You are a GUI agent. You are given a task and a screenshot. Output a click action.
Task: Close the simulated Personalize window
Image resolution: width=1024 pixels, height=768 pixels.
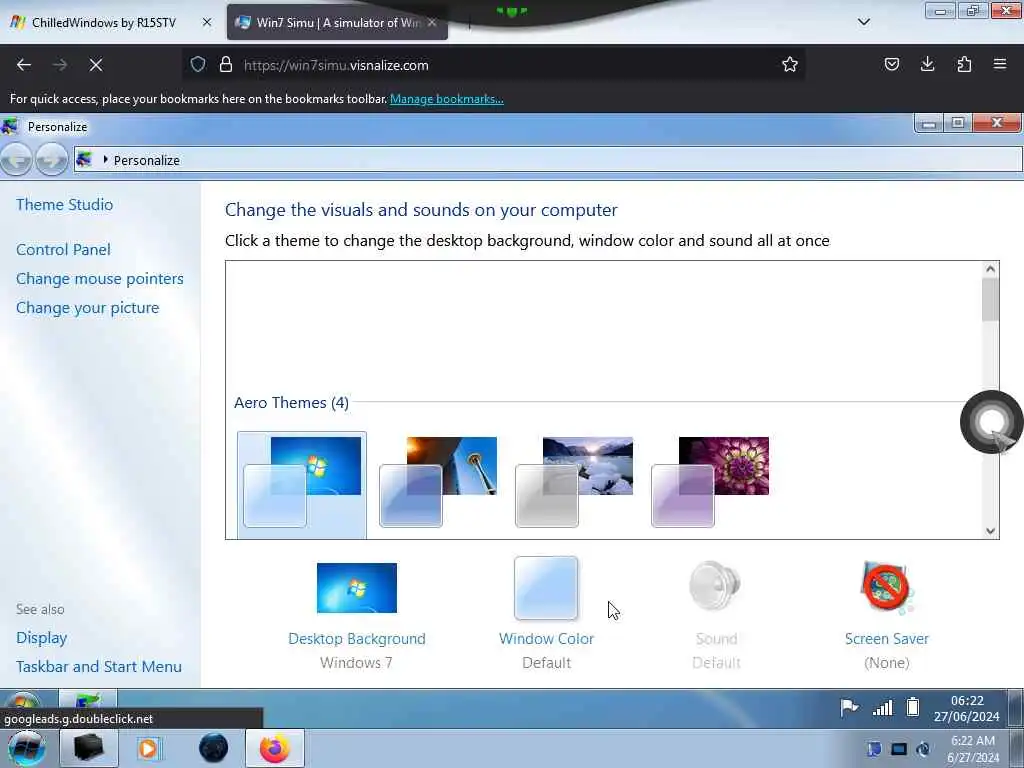(x=997, y=123)
